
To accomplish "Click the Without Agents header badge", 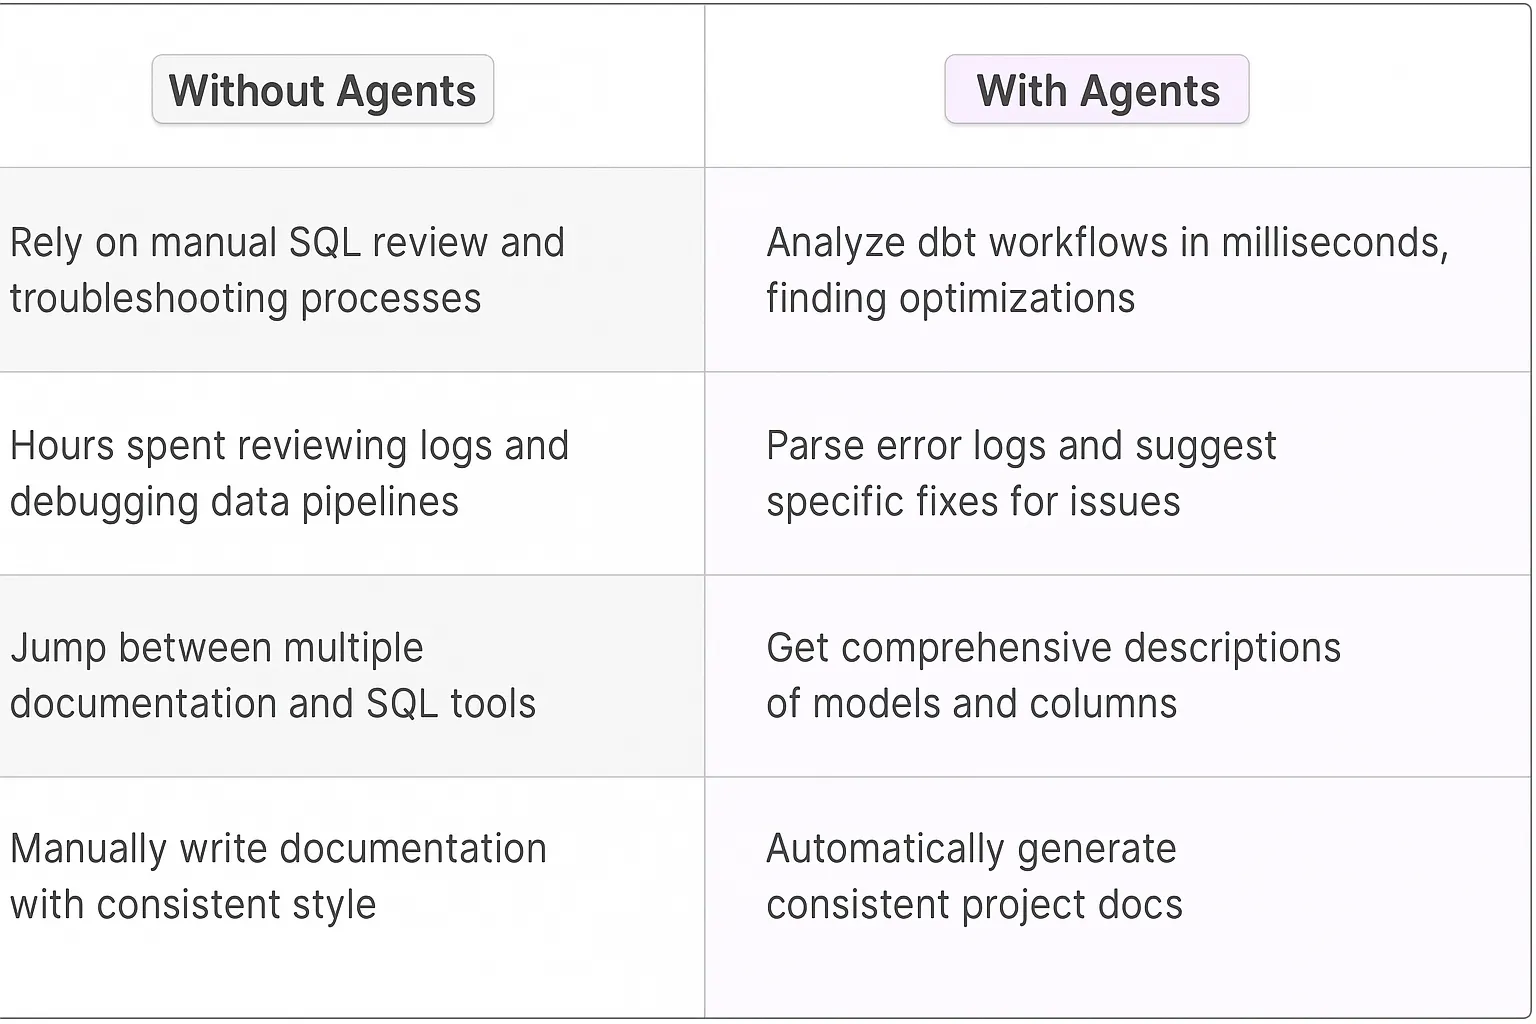I will tap(322, 90).
